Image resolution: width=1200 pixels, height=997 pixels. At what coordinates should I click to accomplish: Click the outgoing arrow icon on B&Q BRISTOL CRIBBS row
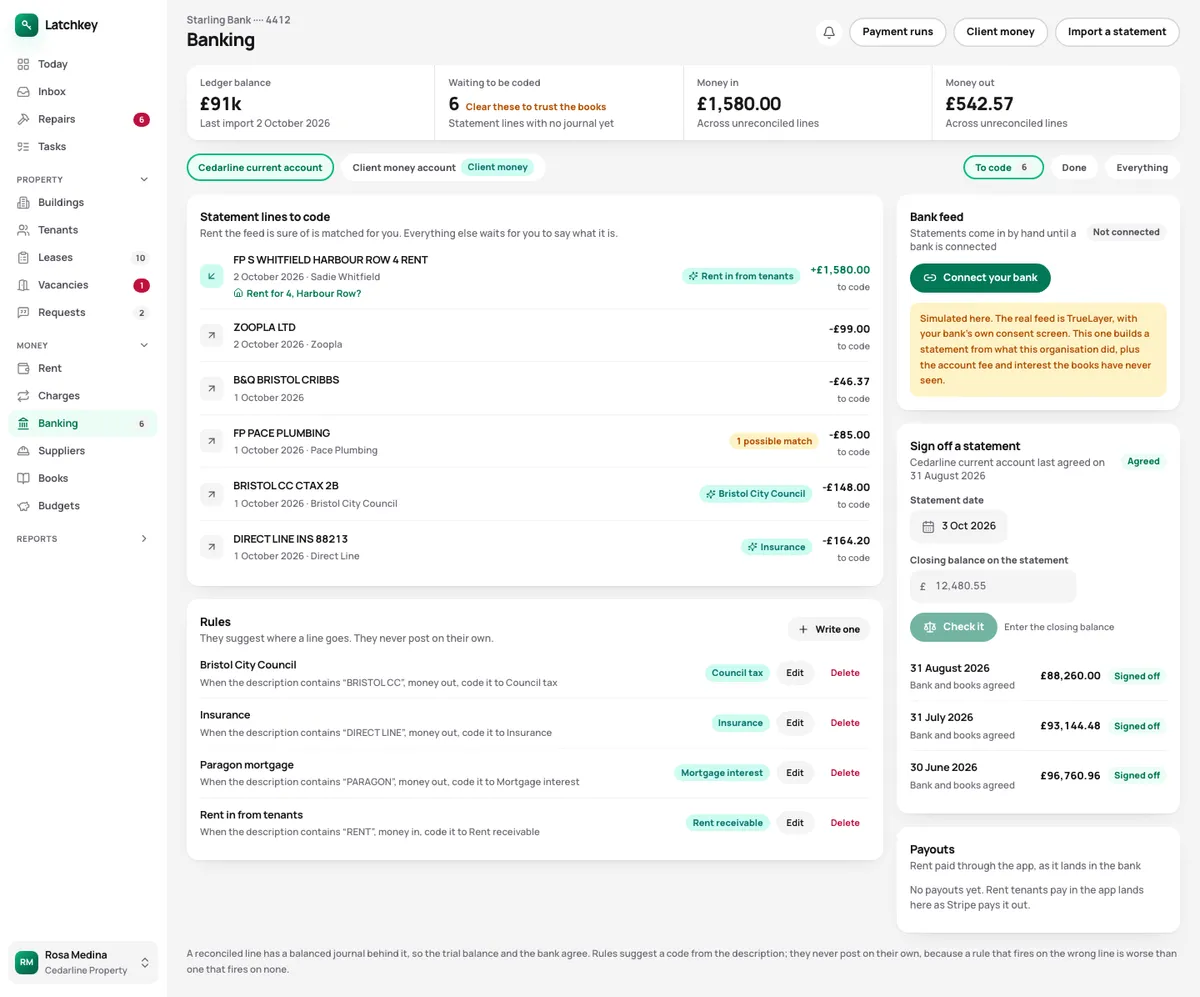[x=212, y=388]
